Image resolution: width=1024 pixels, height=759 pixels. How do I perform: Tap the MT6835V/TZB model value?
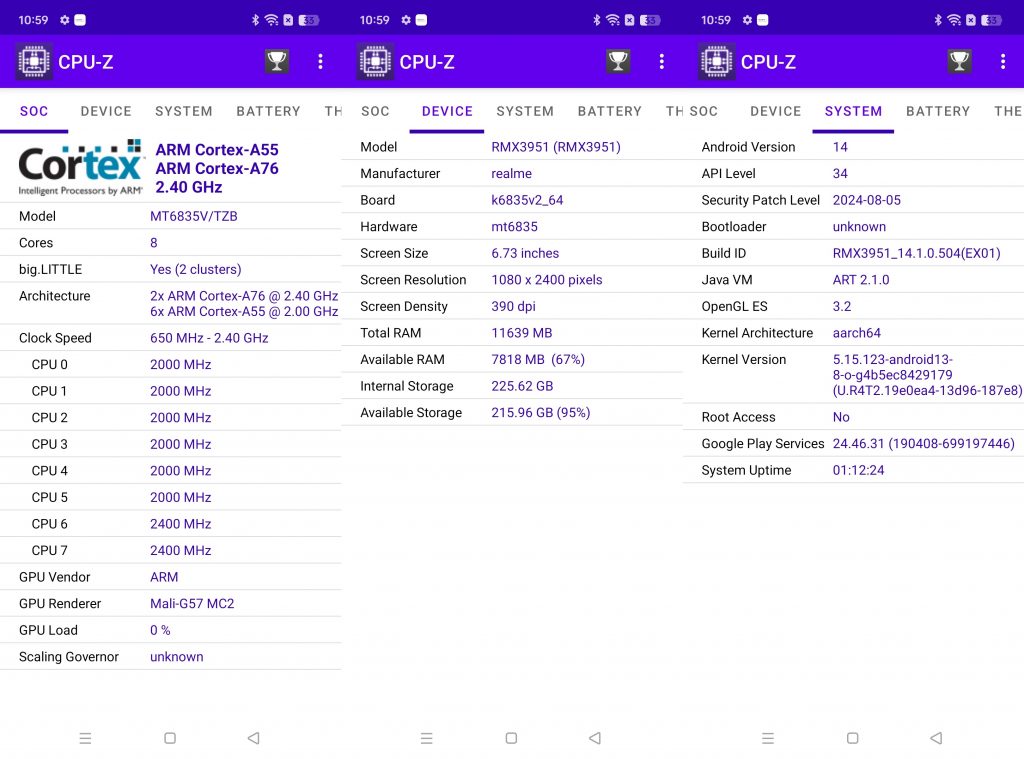(x=194, y=216)
